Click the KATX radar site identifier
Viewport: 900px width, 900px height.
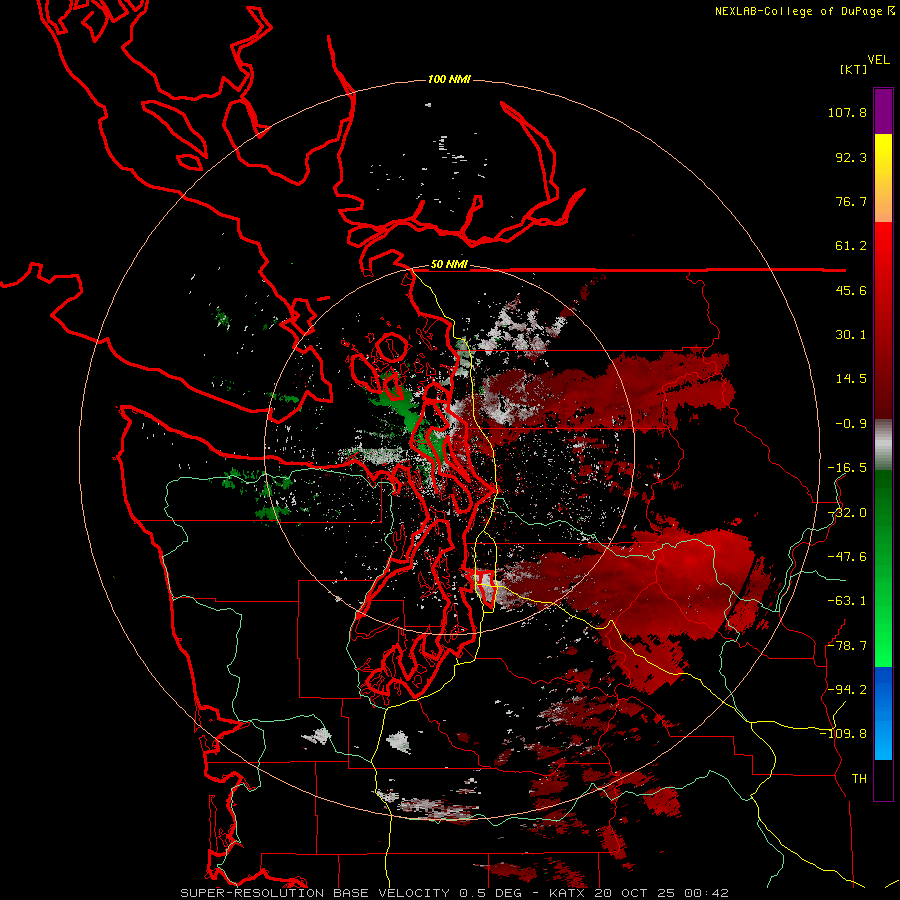[x=566, y=893]
